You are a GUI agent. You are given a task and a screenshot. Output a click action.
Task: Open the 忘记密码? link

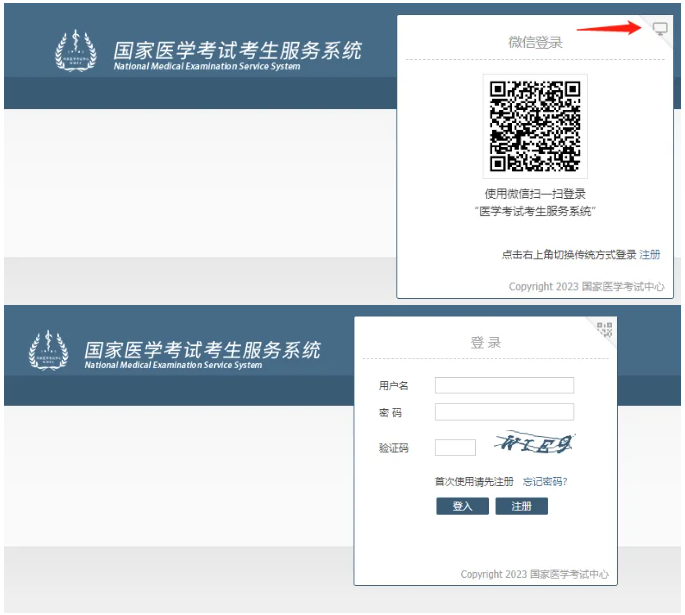click(x=545, y=482)
